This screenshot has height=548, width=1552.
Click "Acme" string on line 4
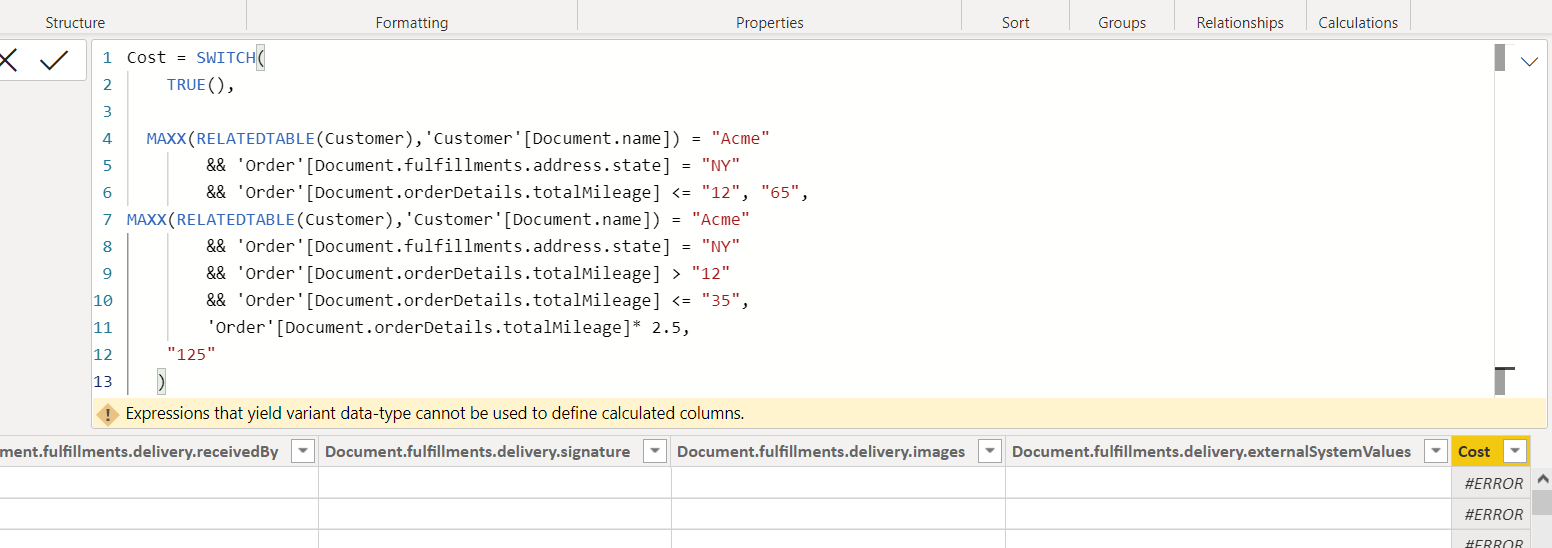pos(740,139)
